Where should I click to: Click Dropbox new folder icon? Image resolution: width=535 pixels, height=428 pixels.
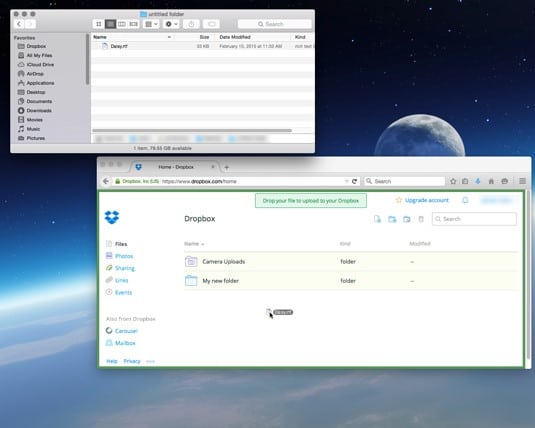click(x=392, y=219)
